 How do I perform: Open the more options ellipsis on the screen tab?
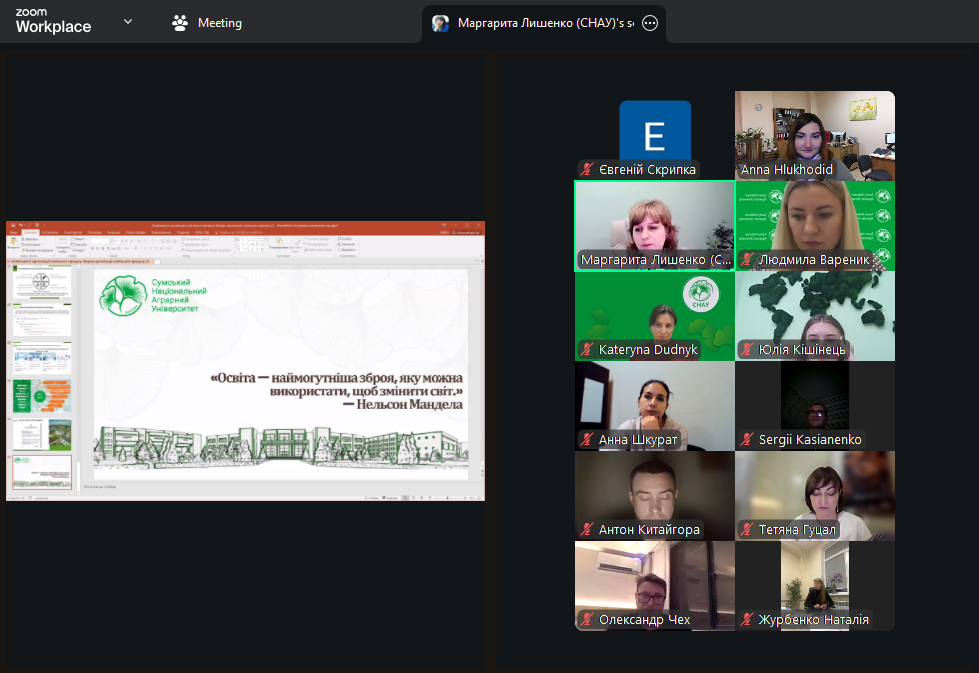coord(650,23)
